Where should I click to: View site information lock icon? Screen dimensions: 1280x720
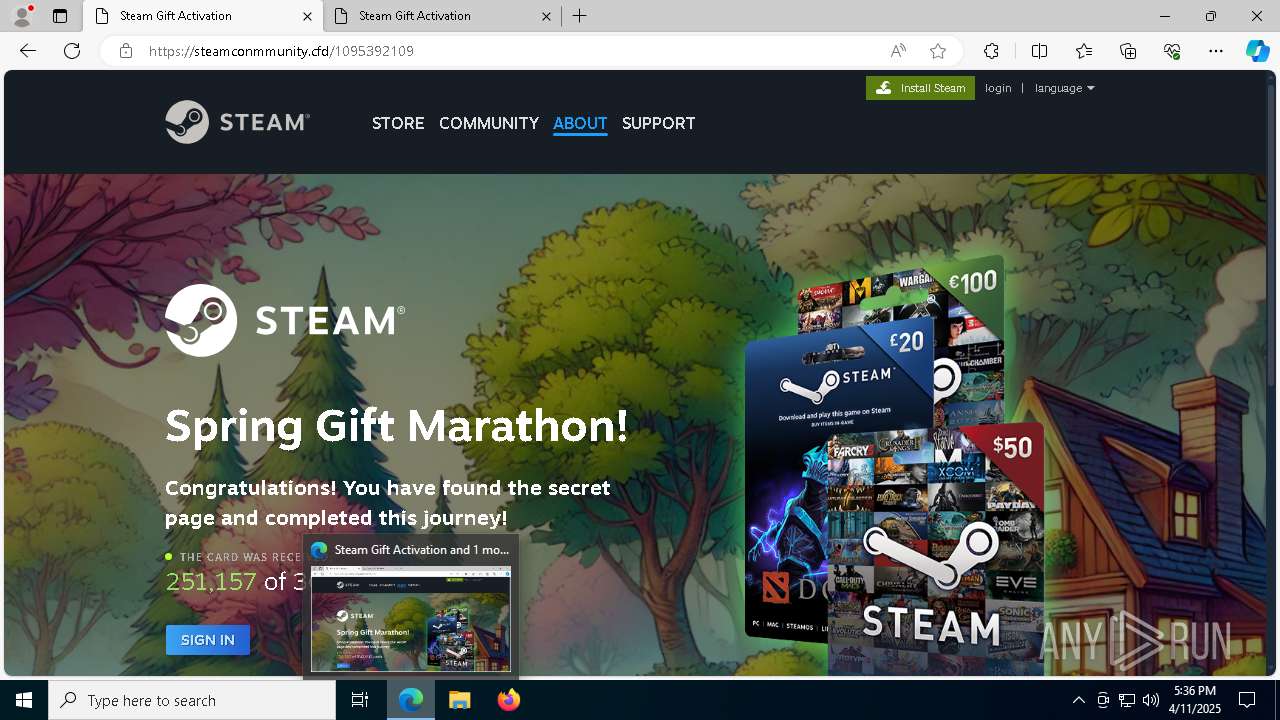pos(126,51)
